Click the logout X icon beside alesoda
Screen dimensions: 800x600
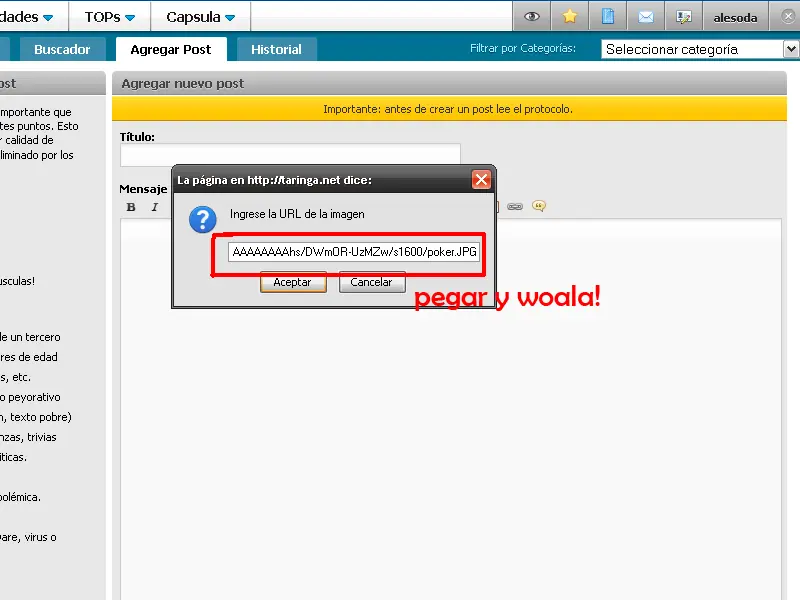(x=788, y=17)
